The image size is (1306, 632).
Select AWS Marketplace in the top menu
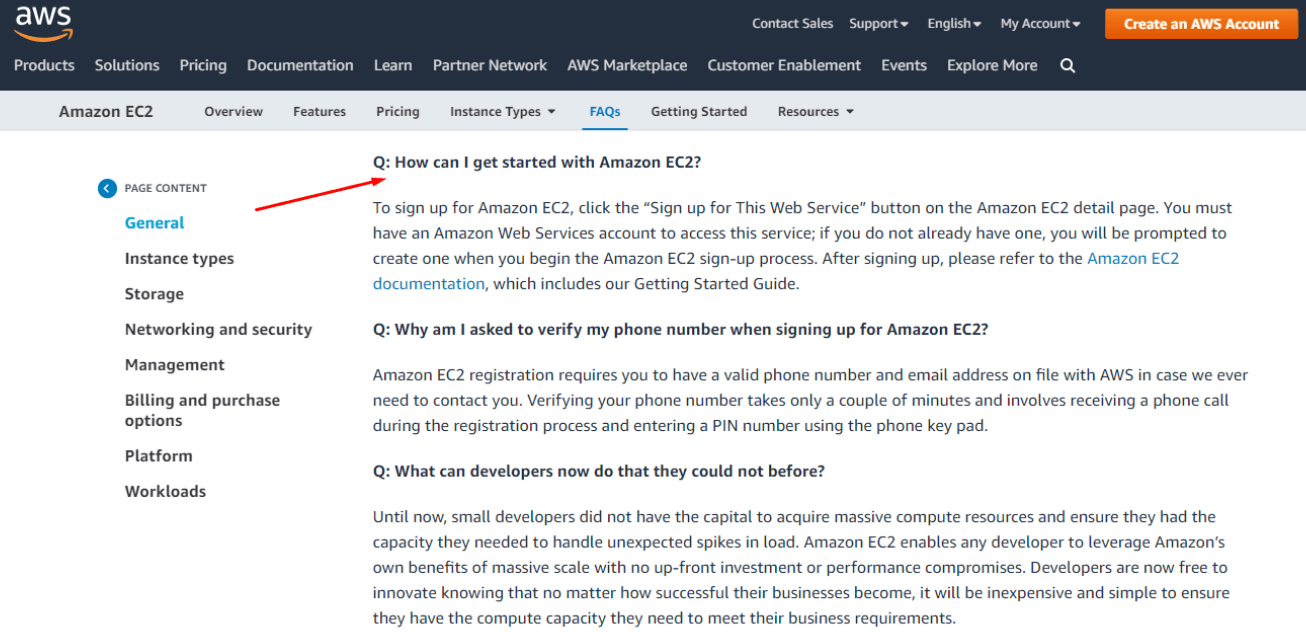tap(627, 65)
